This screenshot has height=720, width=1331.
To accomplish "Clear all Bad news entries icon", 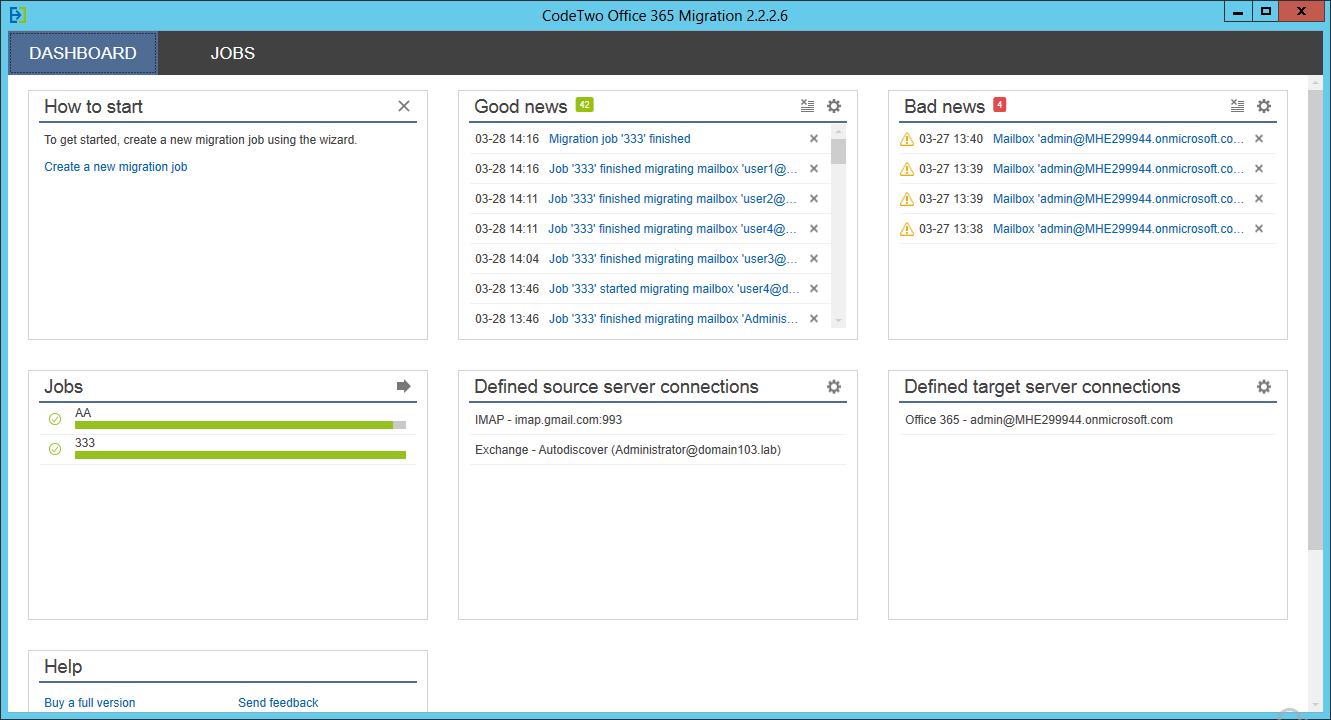I will click(x=1238, y=106).
